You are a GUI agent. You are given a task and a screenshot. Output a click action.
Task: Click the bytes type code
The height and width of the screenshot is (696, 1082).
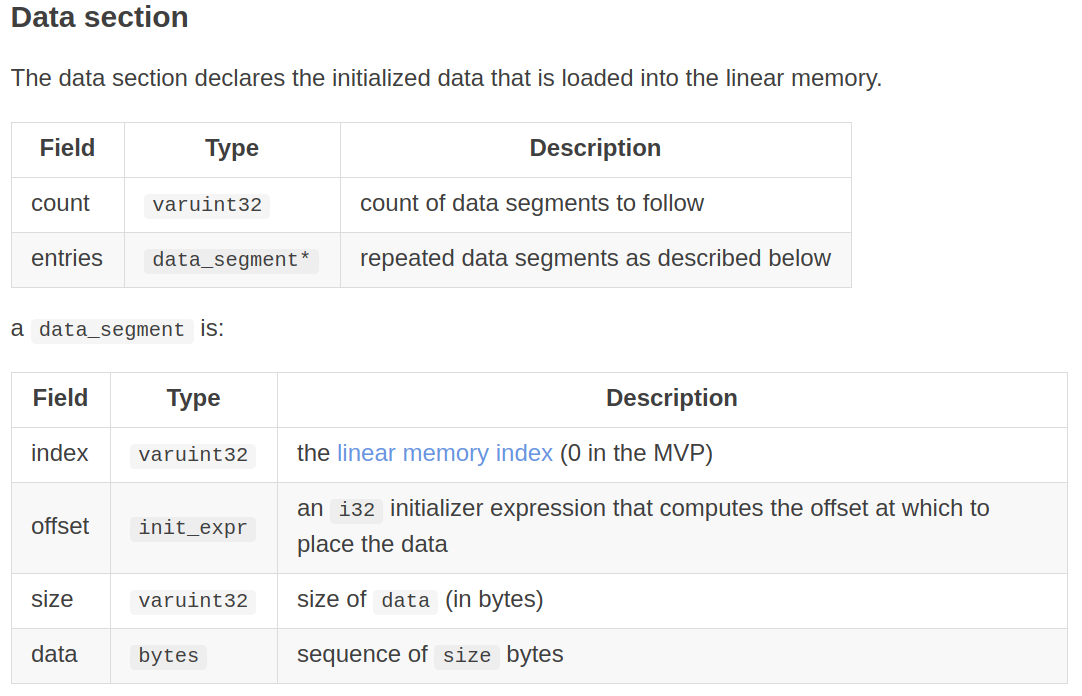(x=168, y=656)
